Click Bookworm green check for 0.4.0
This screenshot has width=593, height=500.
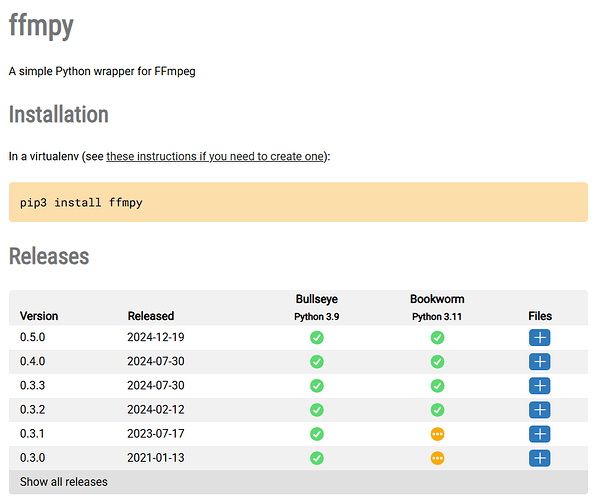click(x=438, y=362)
